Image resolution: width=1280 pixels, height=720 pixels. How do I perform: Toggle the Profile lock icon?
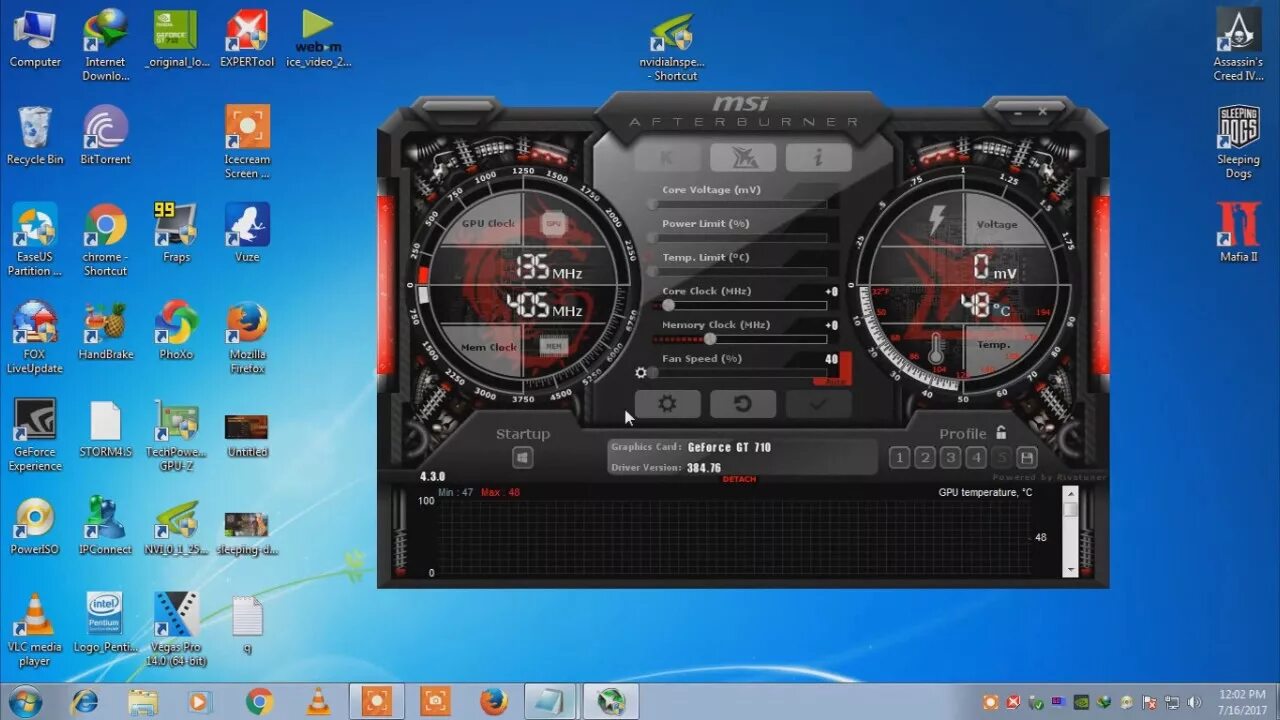pos(1001,433)
